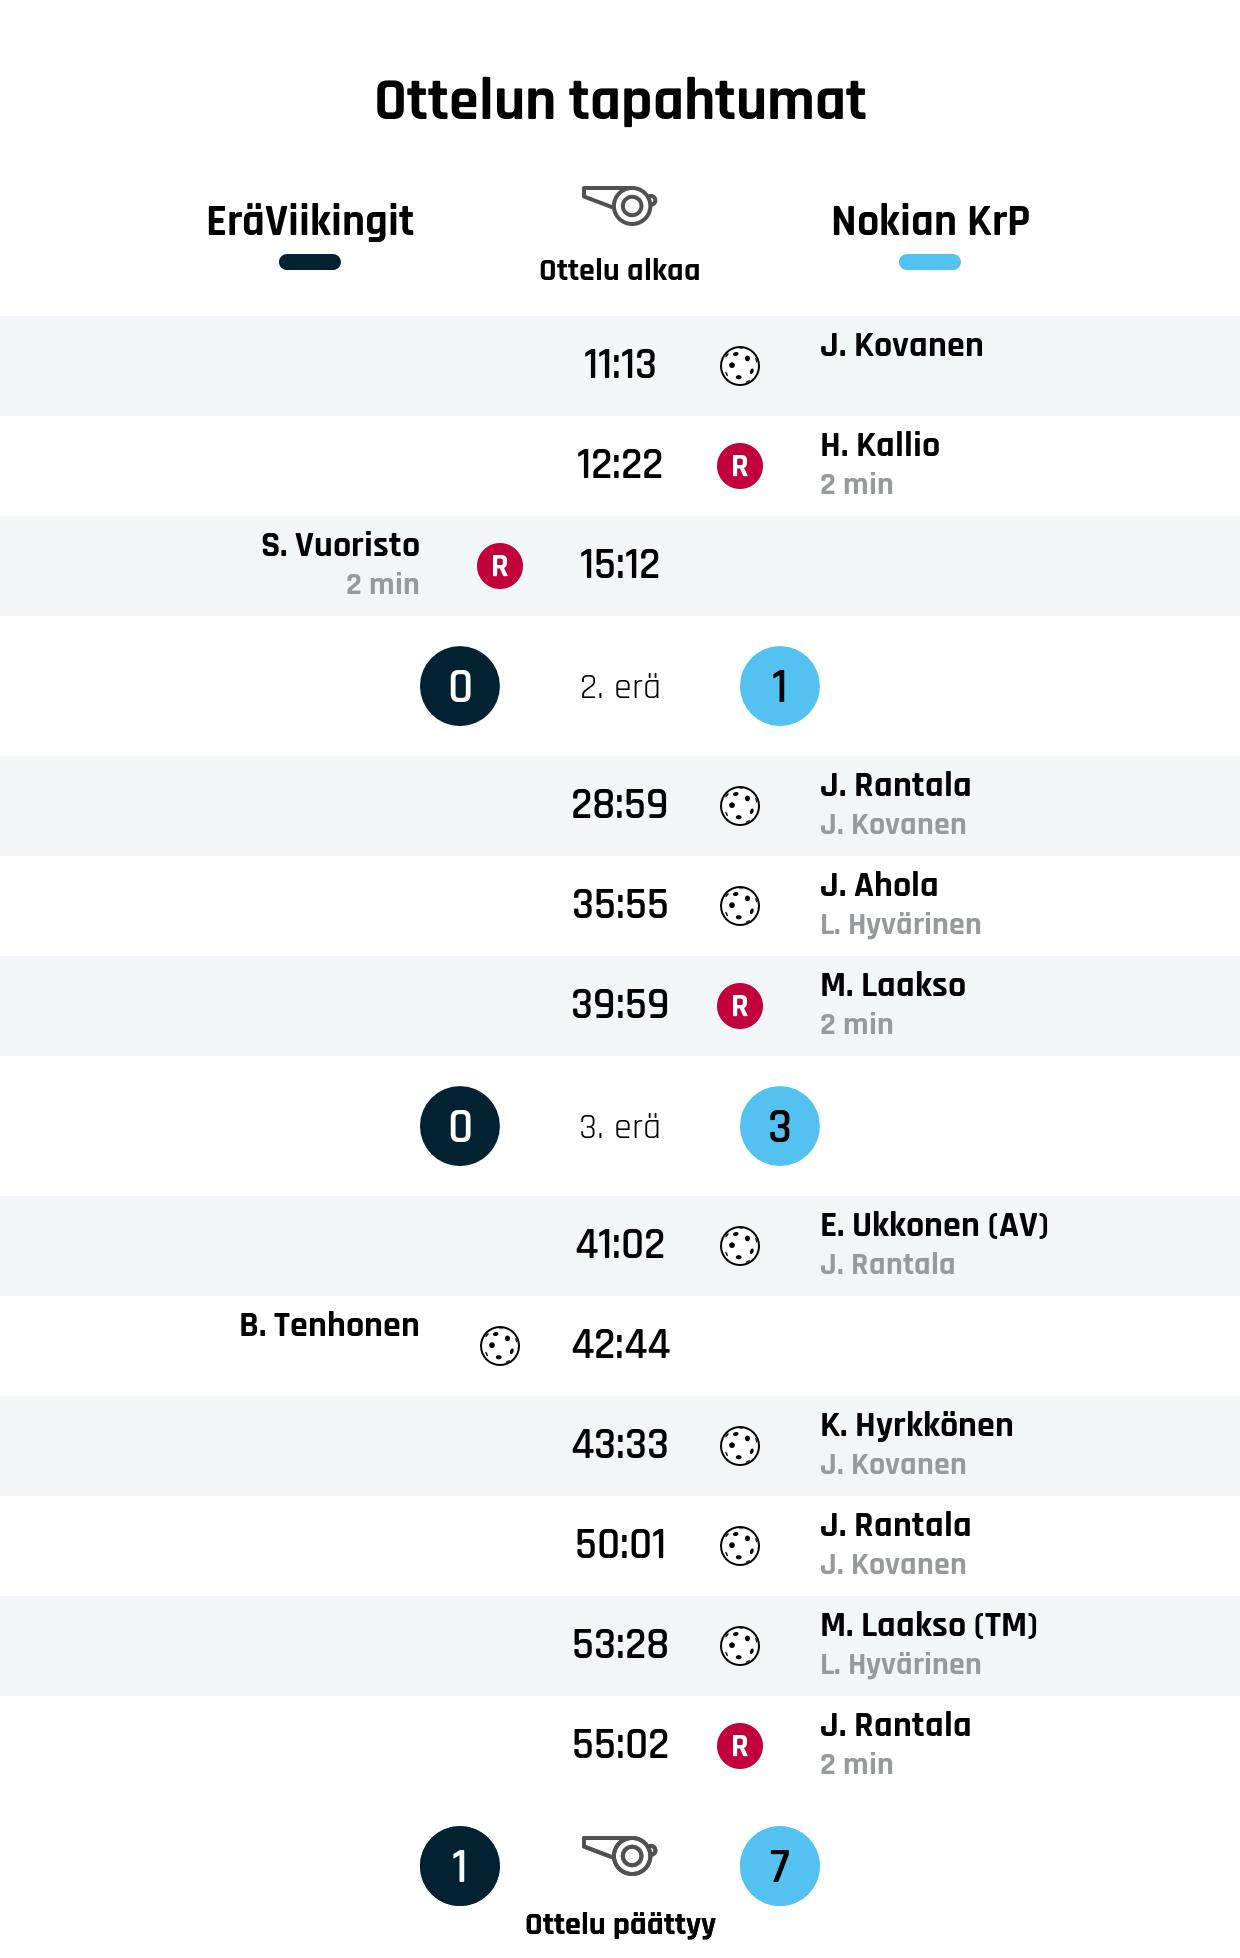Click B. Tenhonen's goal ball icon
The height and width of the screenshot is (1958, 1240).
point(500,1346)
